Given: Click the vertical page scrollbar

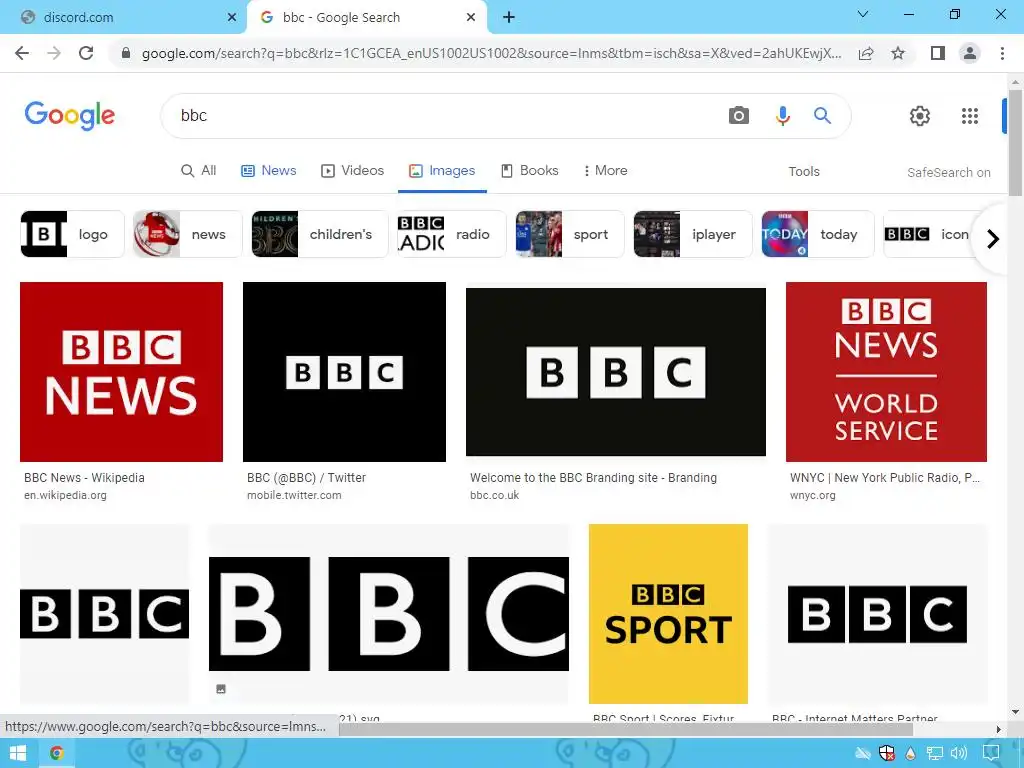Looking at the screenshot, I should pos(1015,144).
